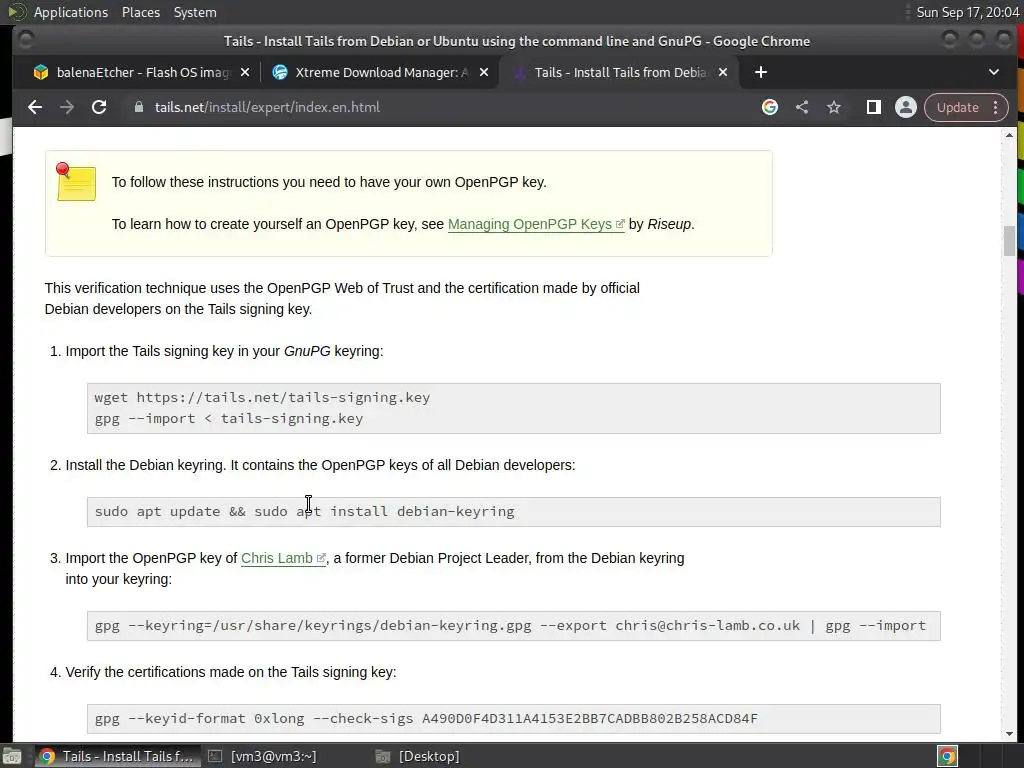Open a new tab with the plus button

761,72
